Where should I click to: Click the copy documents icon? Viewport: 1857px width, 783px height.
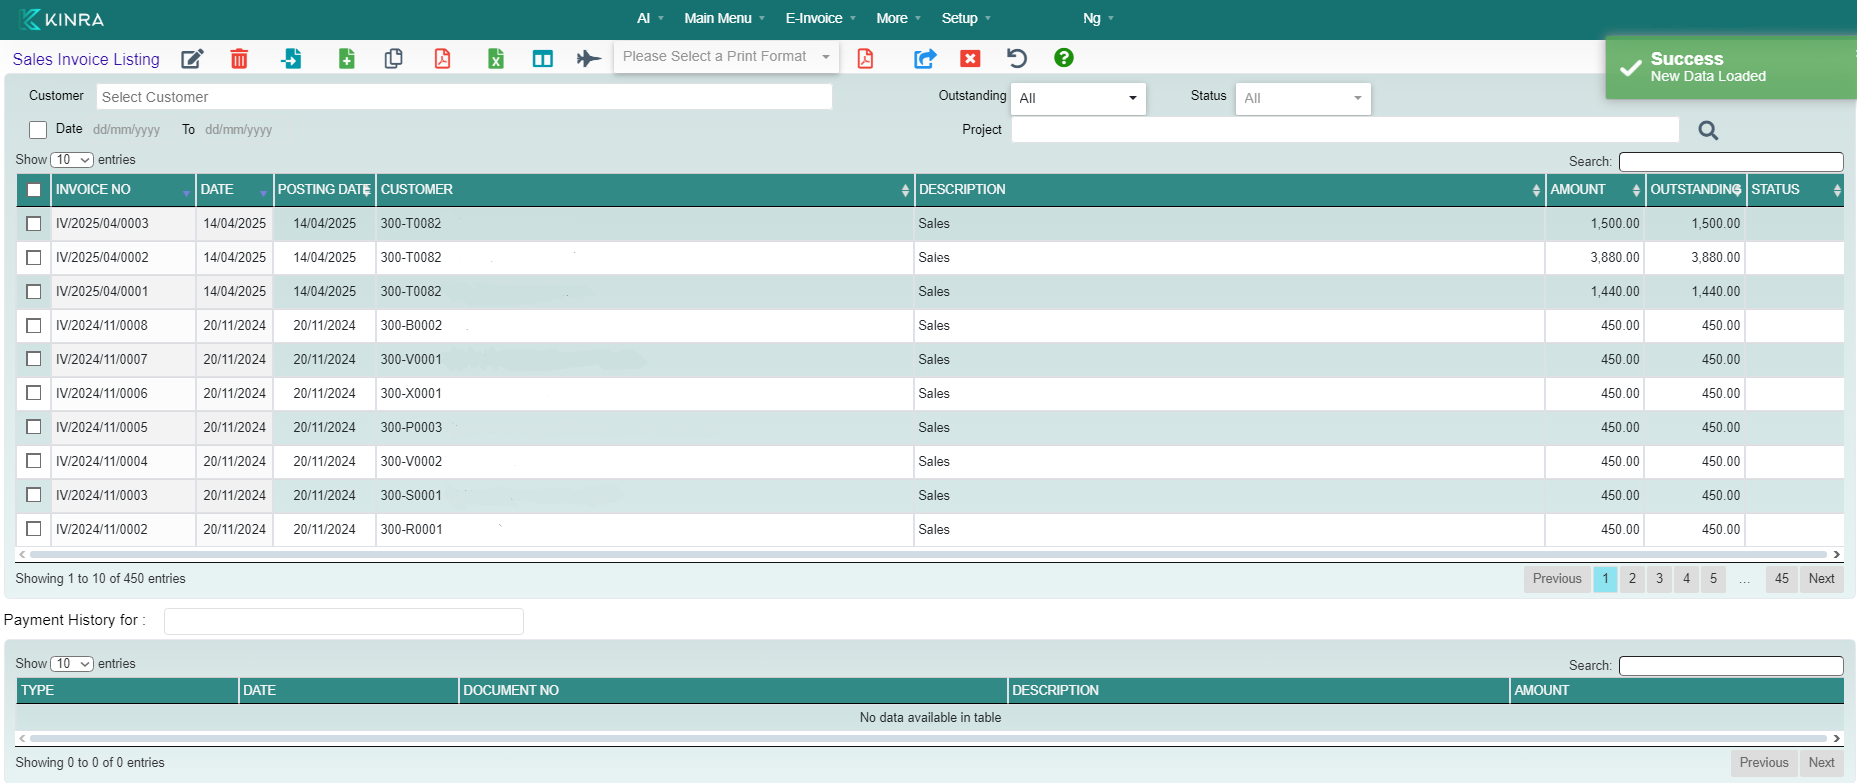tap(394, 59)
